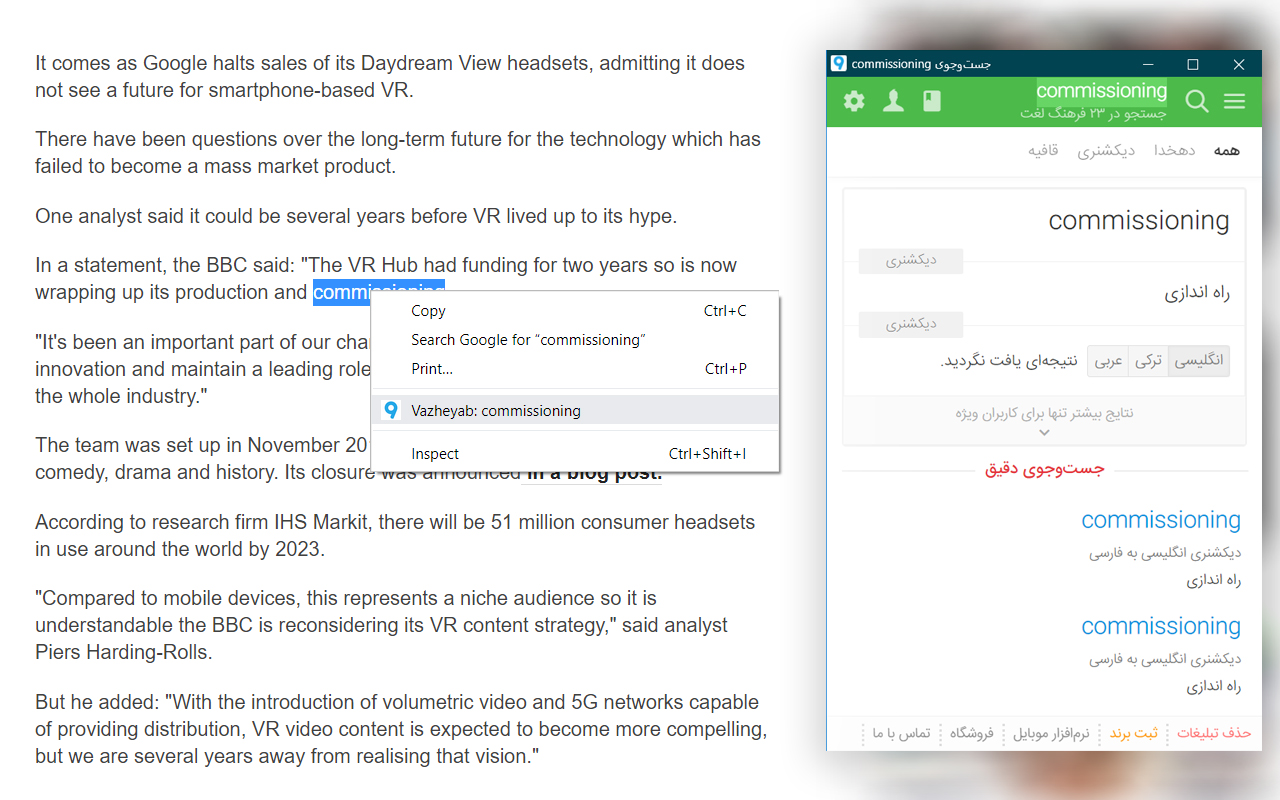
Task: Open Vazheyab settings gear icon
Action: (x=854, y=101)
